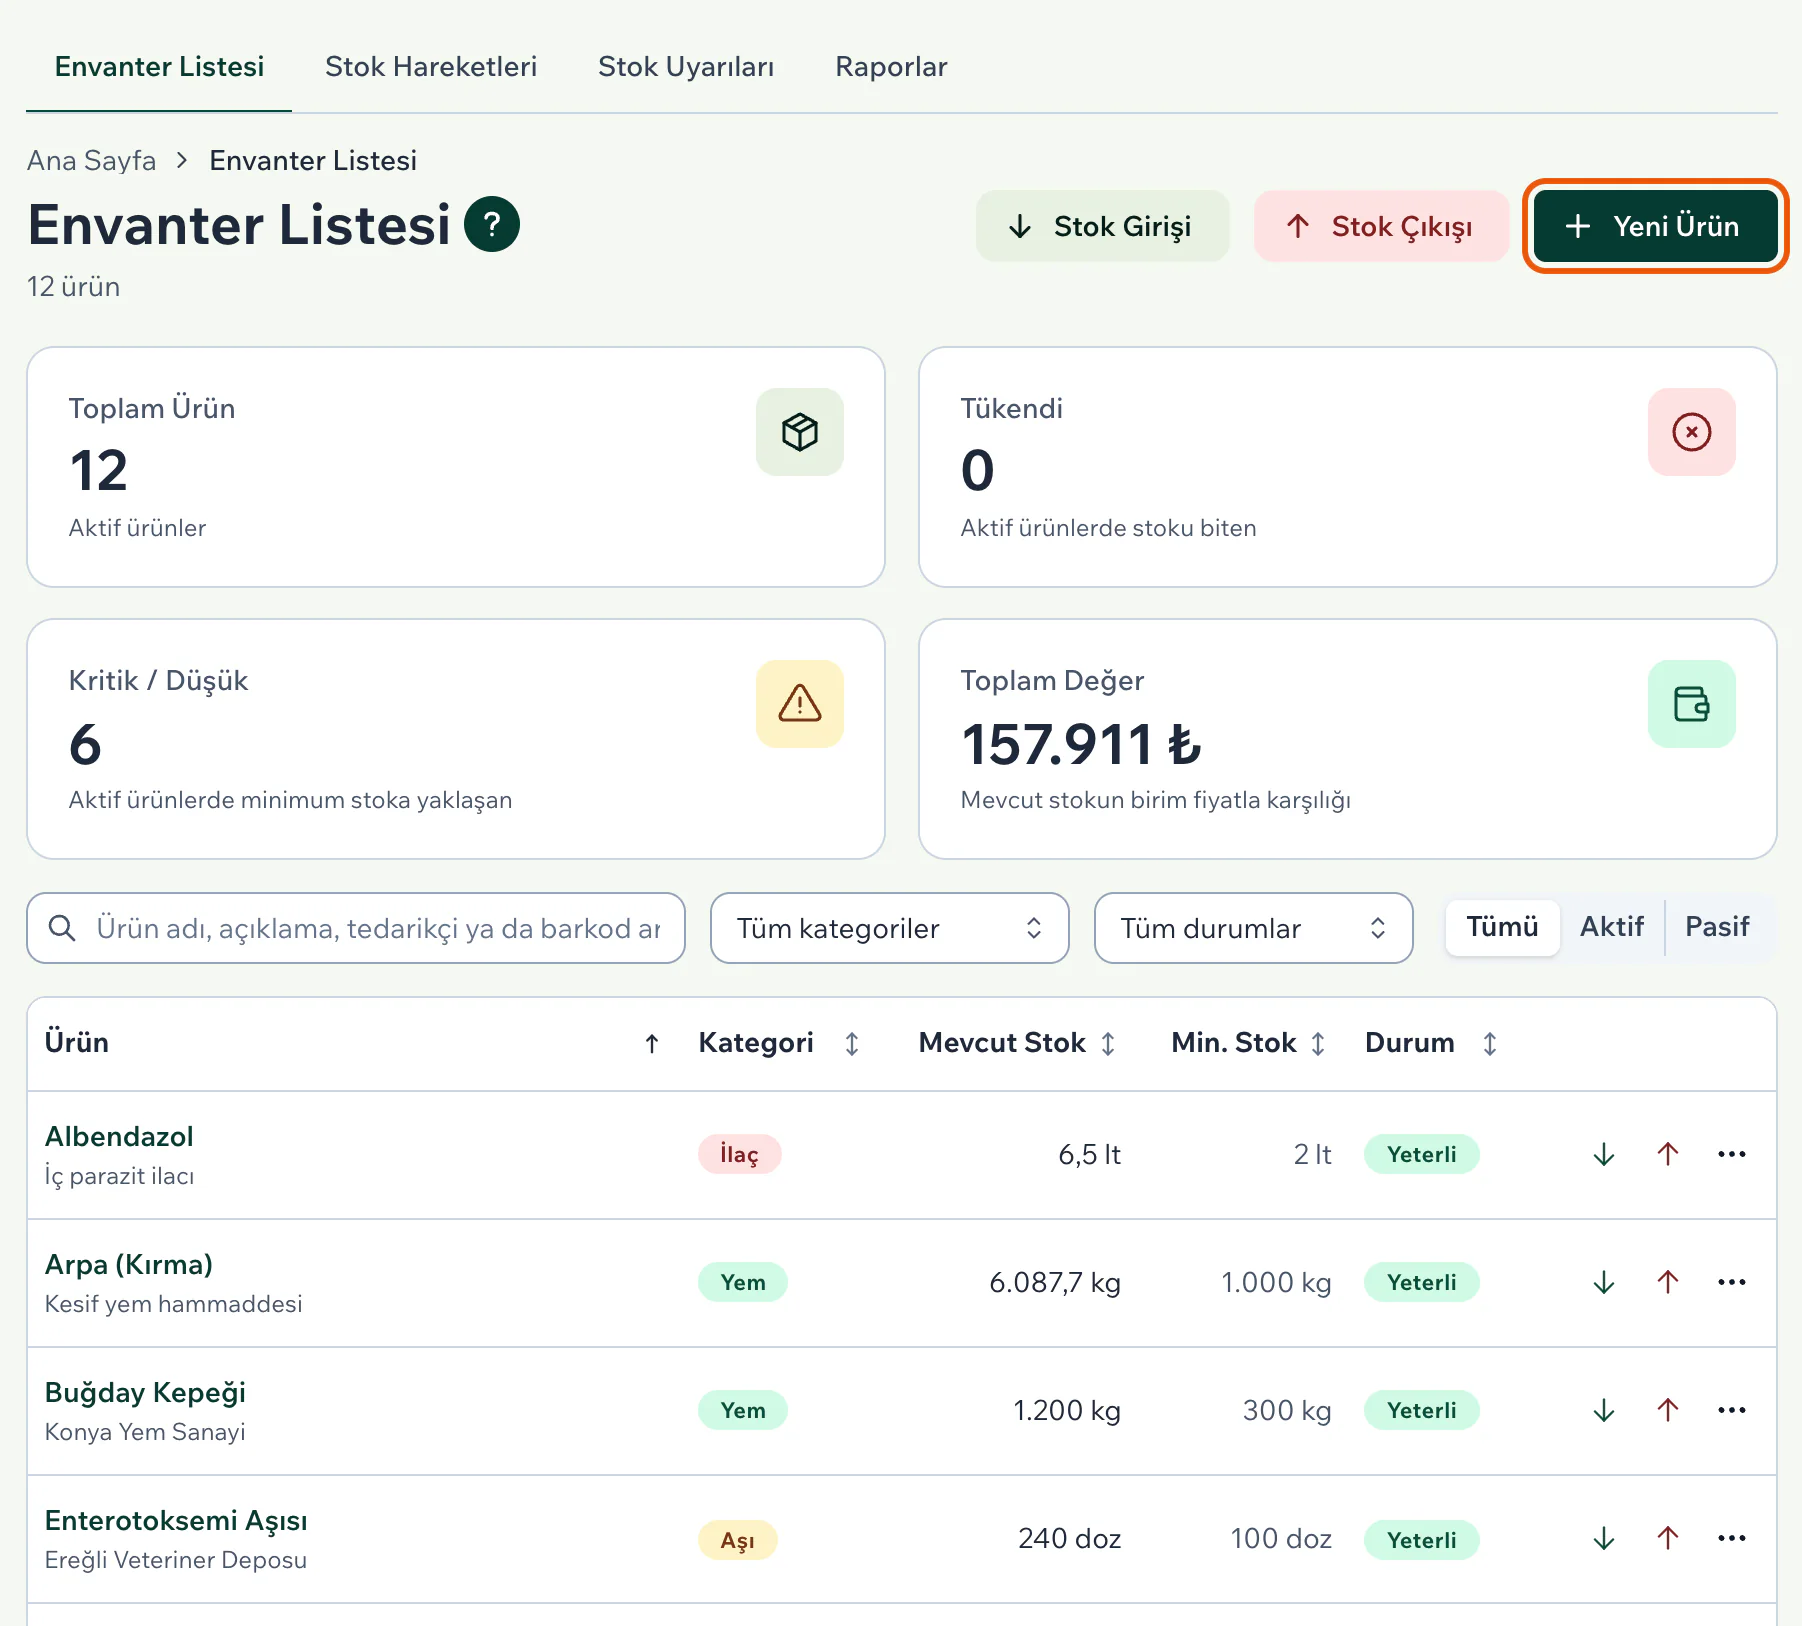
Task: Open more options for Albendazol row
Action: click(1732, 1155)
